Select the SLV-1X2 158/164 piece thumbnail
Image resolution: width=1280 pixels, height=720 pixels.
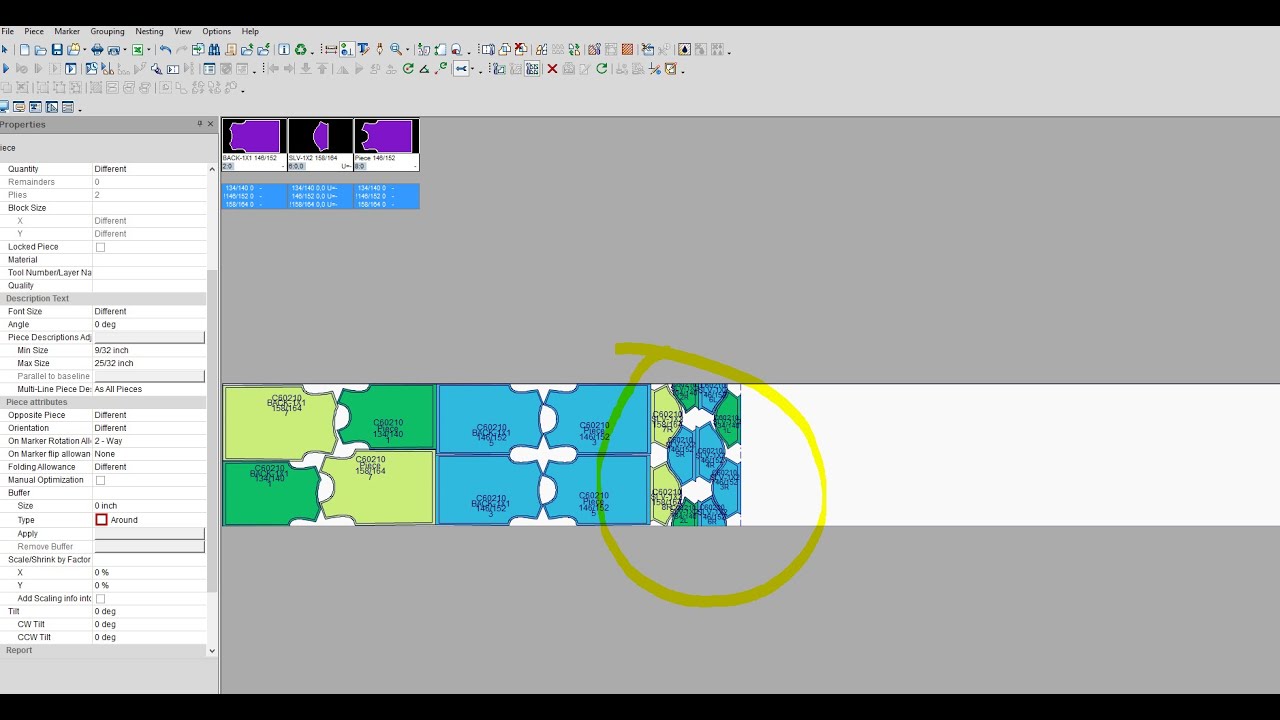[x=320, y=144]
